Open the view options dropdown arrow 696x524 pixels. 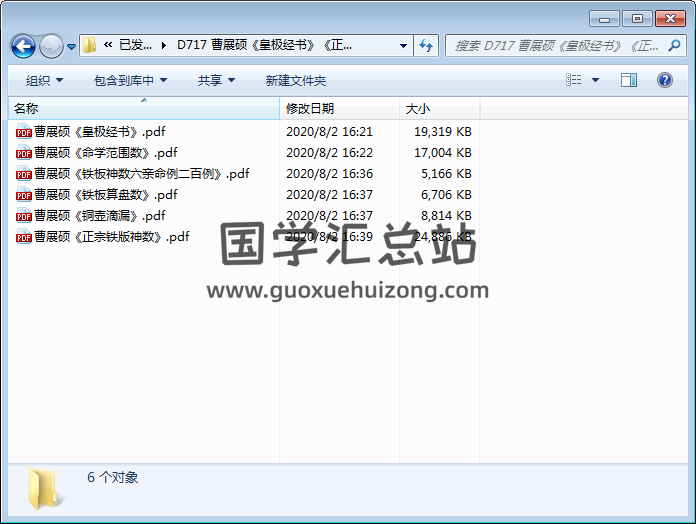click(x=595, y=80)
